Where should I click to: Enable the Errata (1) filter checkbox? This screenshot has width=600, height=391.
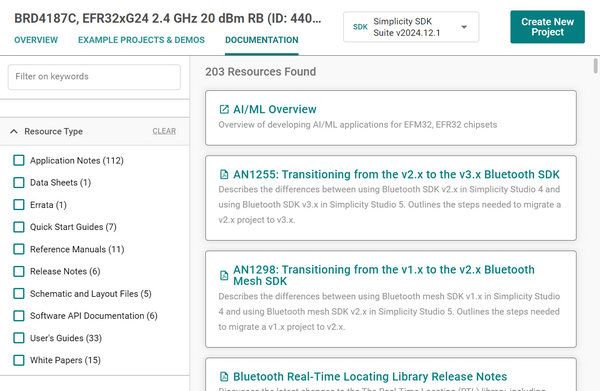[x=19, y=205]
